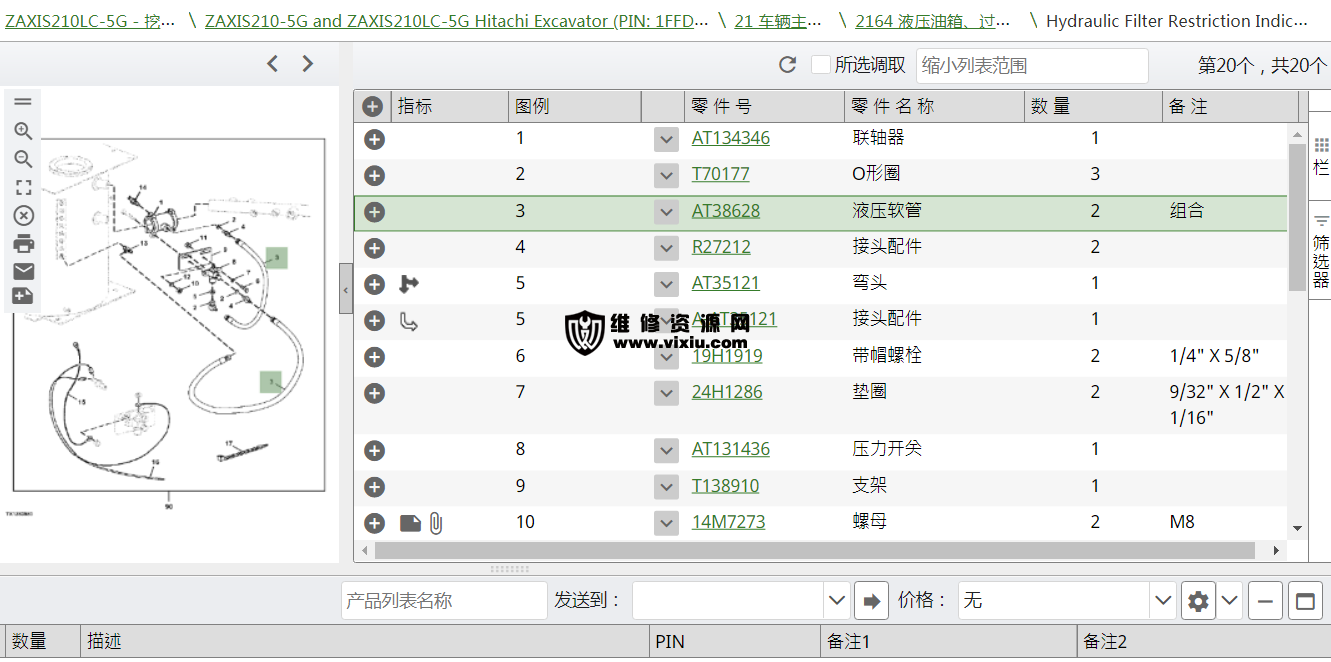Zoom in on the parts diagram
Screen dimensions: 1331x662
23,131
